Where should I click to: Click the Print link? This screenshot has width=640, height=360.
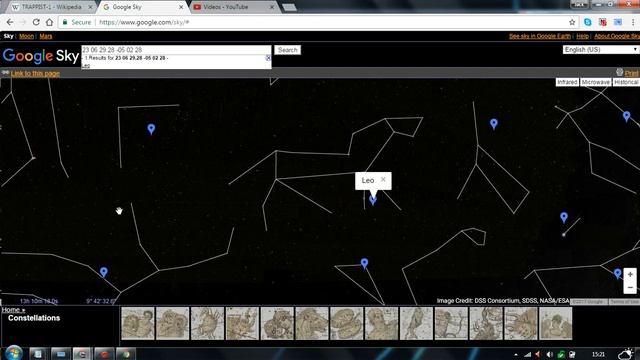pos(631,73)
